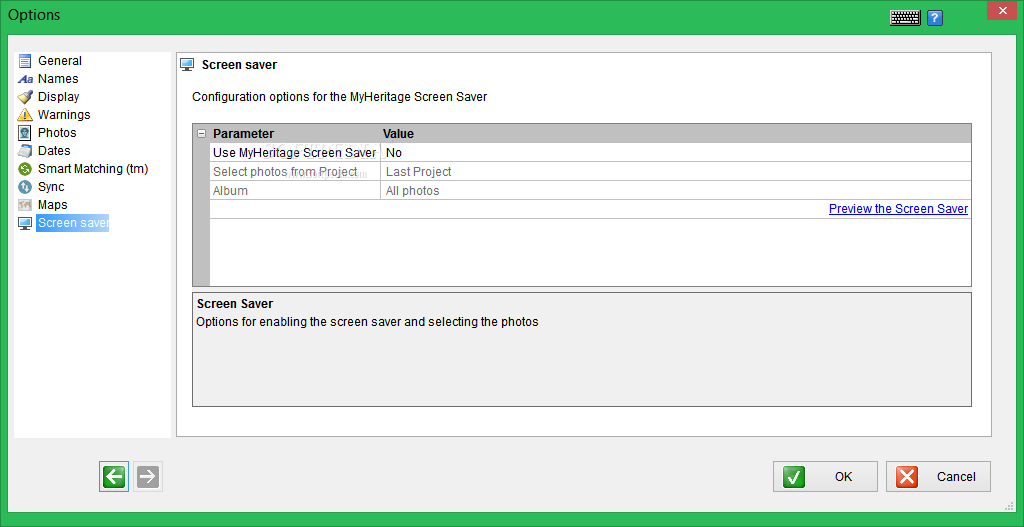The image size is (1024, 527).
Task: Click the General category icon
Action: click(25, 61)
